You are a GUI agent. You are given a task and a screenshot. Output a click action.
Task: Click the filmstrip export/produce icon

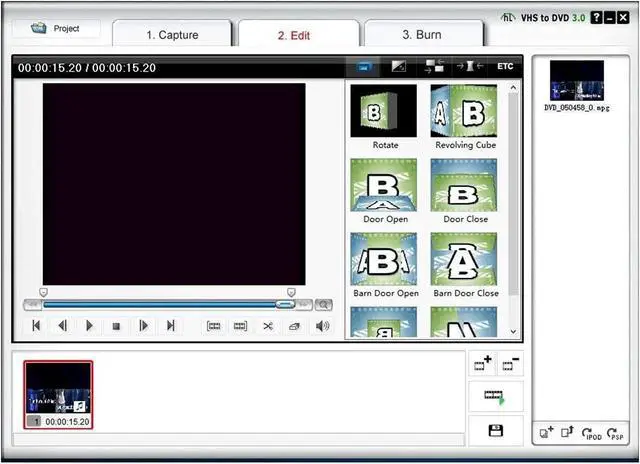coord(496,397)
